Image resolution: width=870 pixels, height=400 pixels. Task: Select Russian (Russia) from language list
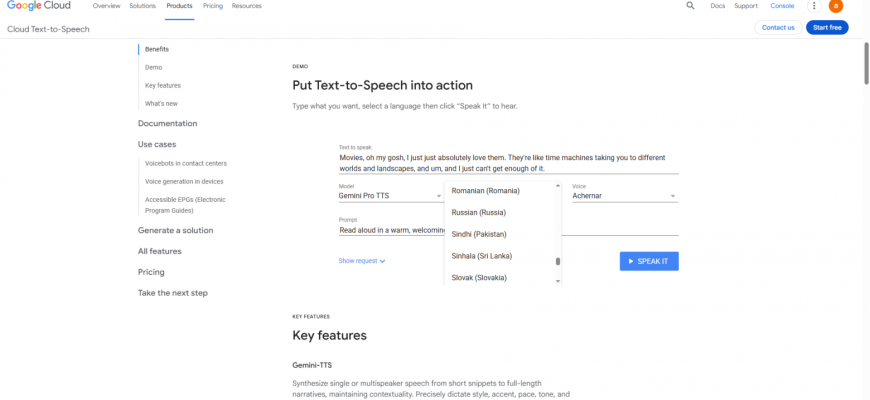point(479,212)
